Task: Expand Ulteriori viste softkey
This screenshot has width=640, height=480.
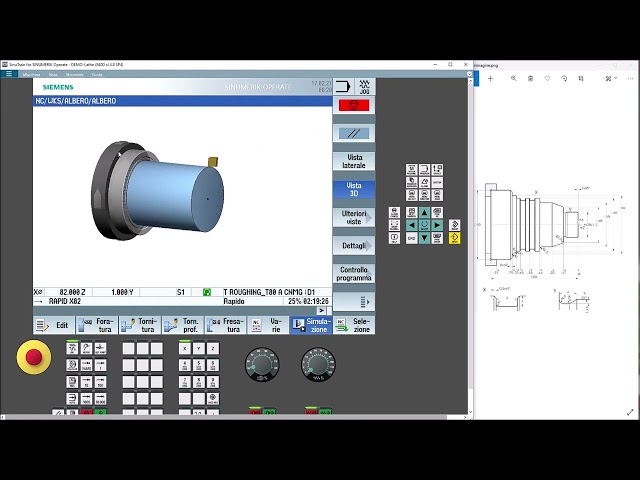Action: [x=354, y=218]
